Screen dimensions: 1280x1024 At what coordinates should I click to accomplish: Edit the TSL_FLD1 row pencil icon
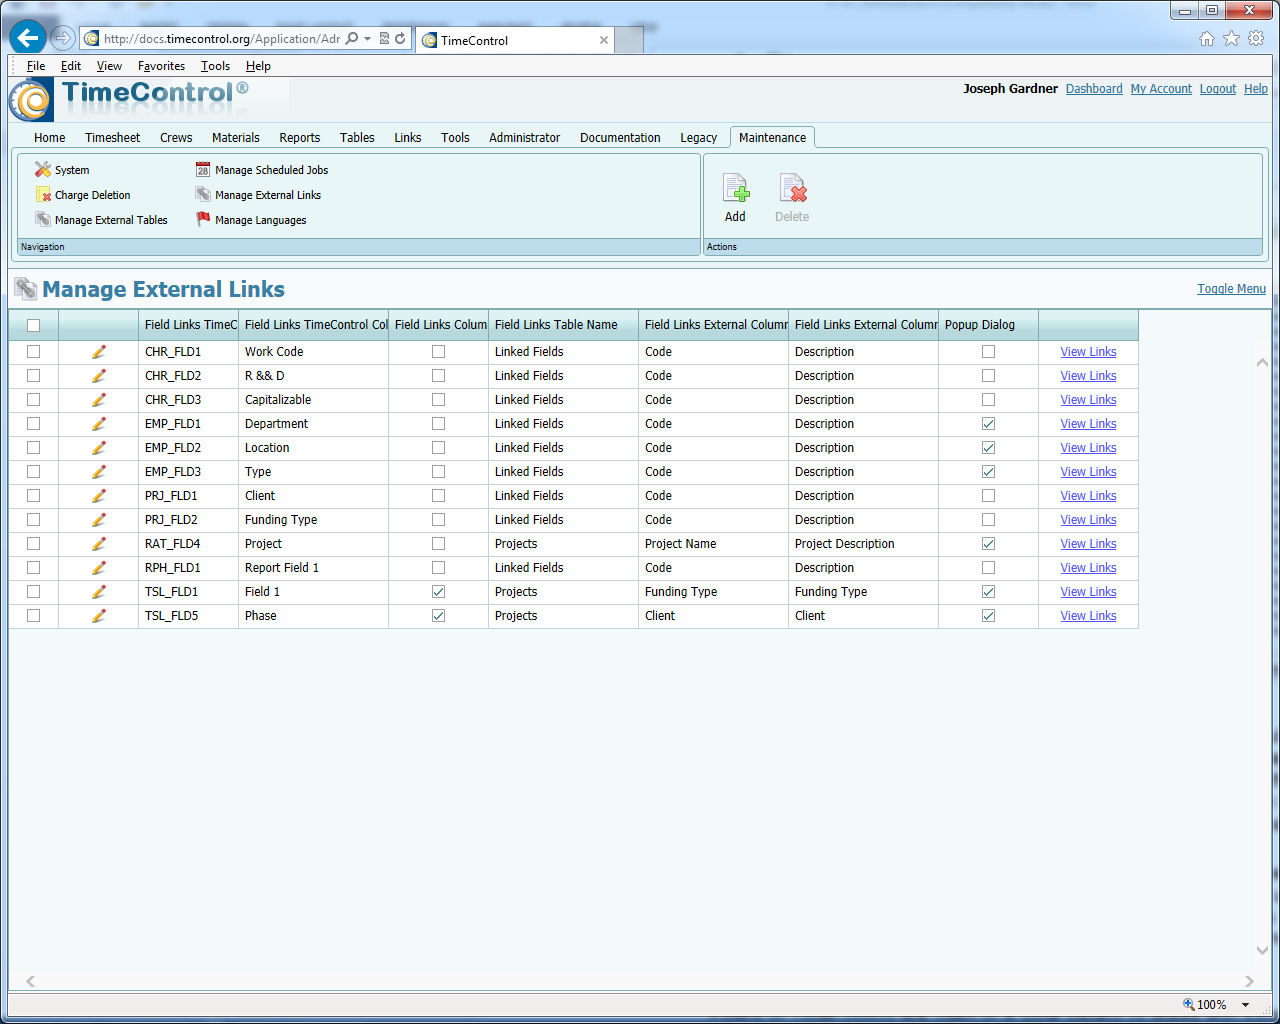[98, 592]
